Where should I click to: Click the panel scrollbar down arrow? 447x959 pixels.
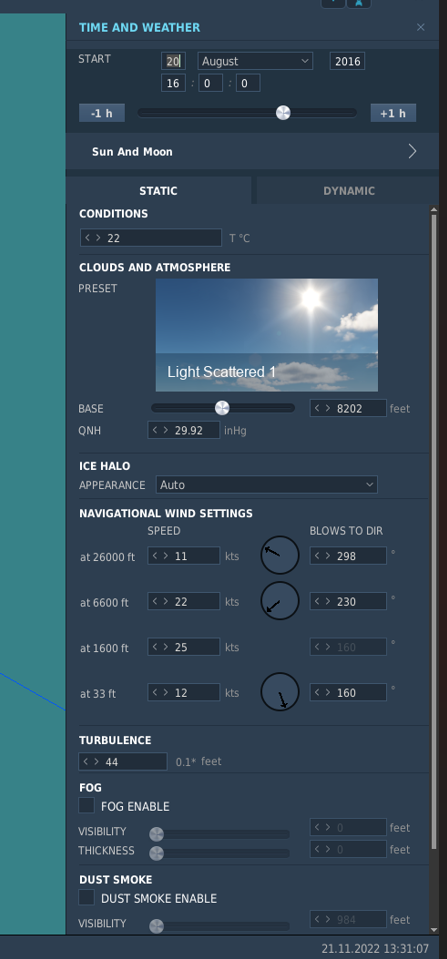pos(434,930)
